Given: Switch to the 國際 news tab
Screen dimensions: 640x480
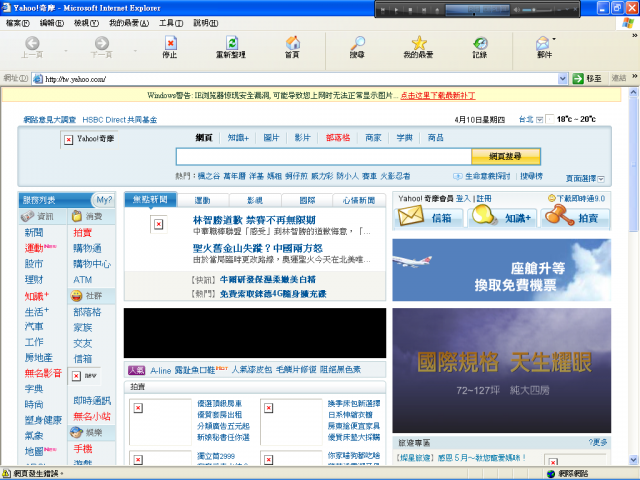Looking at the screenshot, I should click(307, 200).
